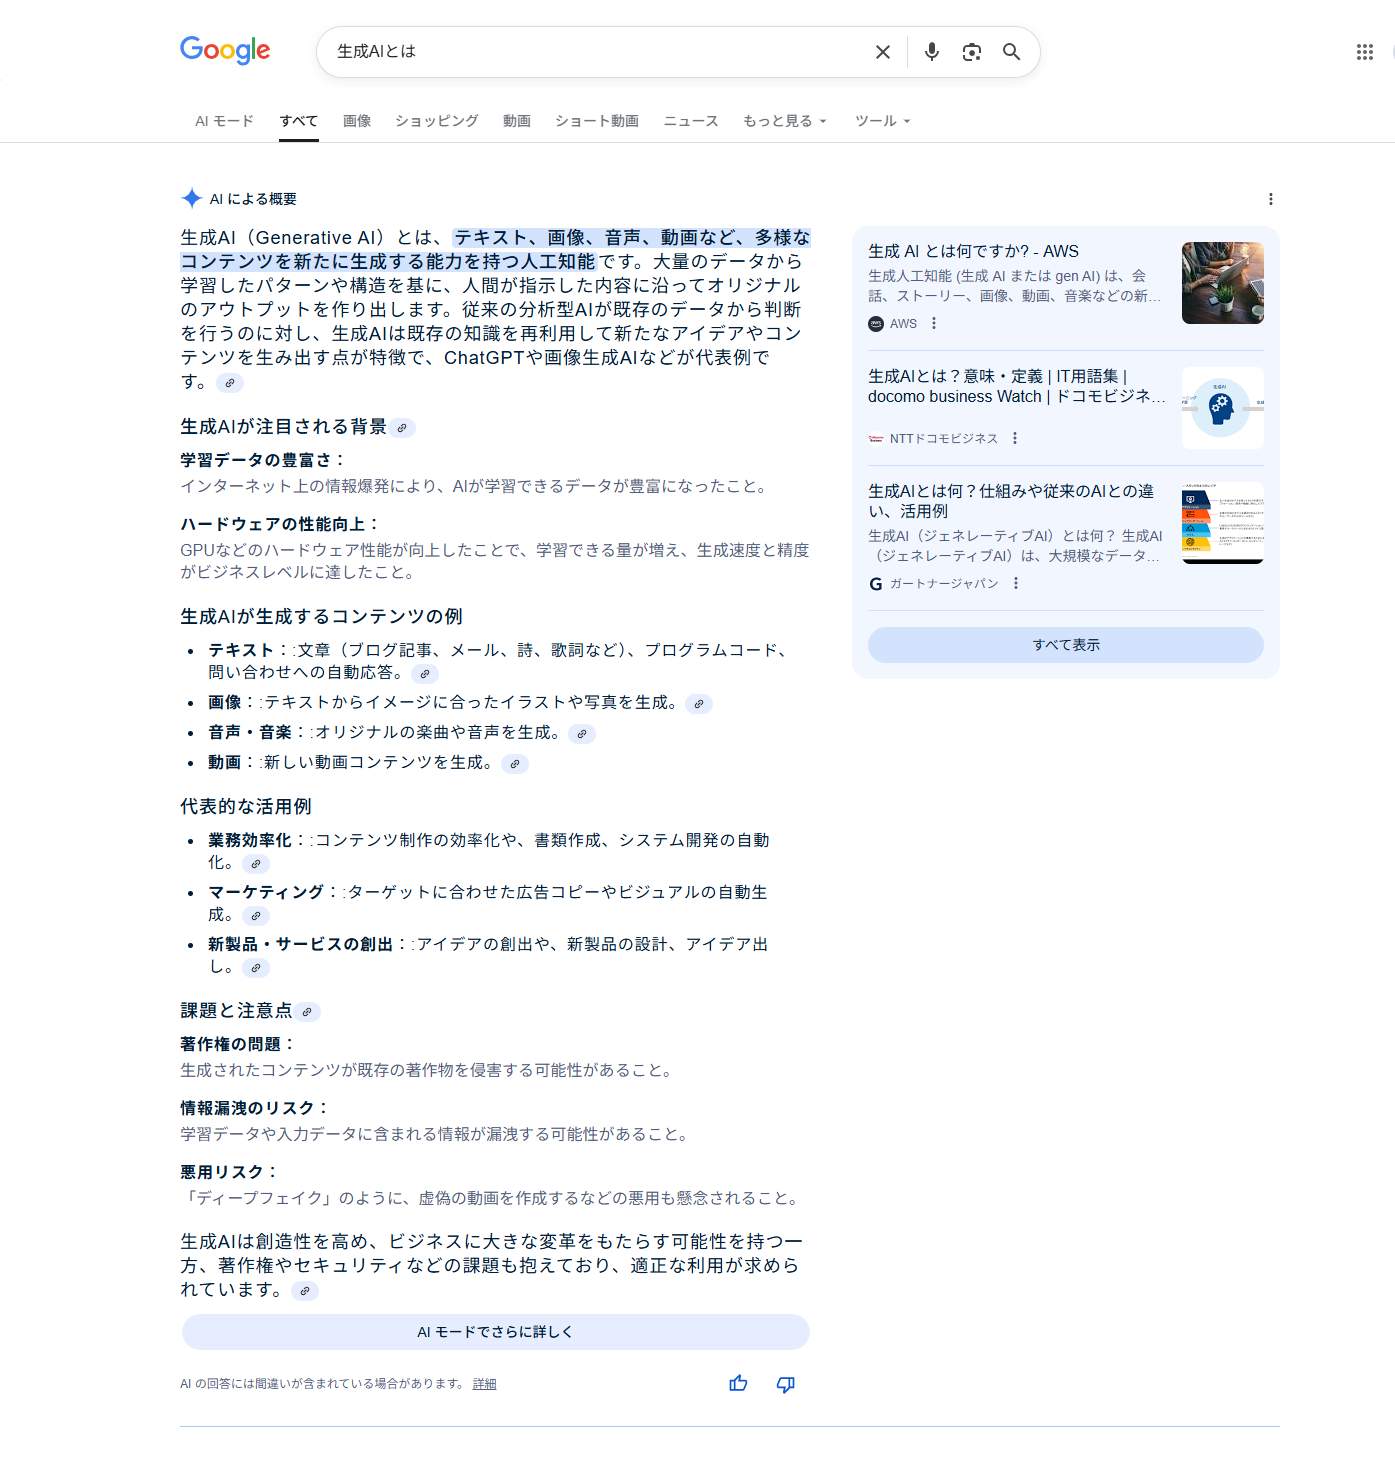Click link icon after the closing summary paragraph
The width and height of the screenshot is (1395, 1459).
pyautogui.click(x=305, y=1291)
